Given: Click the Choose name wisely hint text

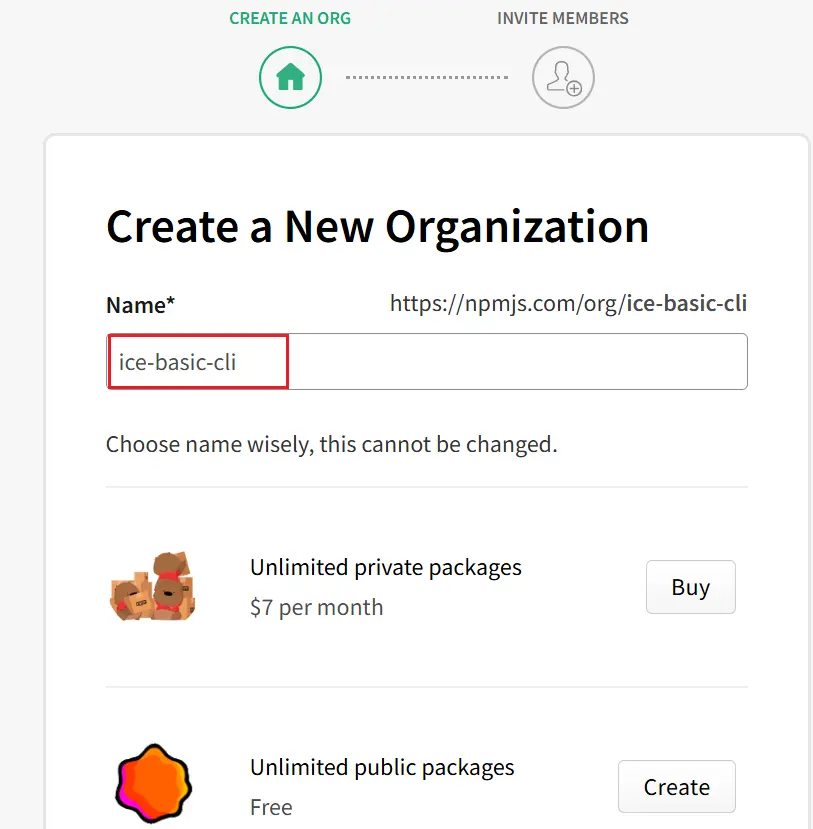Looking at the screenshot, I should [331, 444].
